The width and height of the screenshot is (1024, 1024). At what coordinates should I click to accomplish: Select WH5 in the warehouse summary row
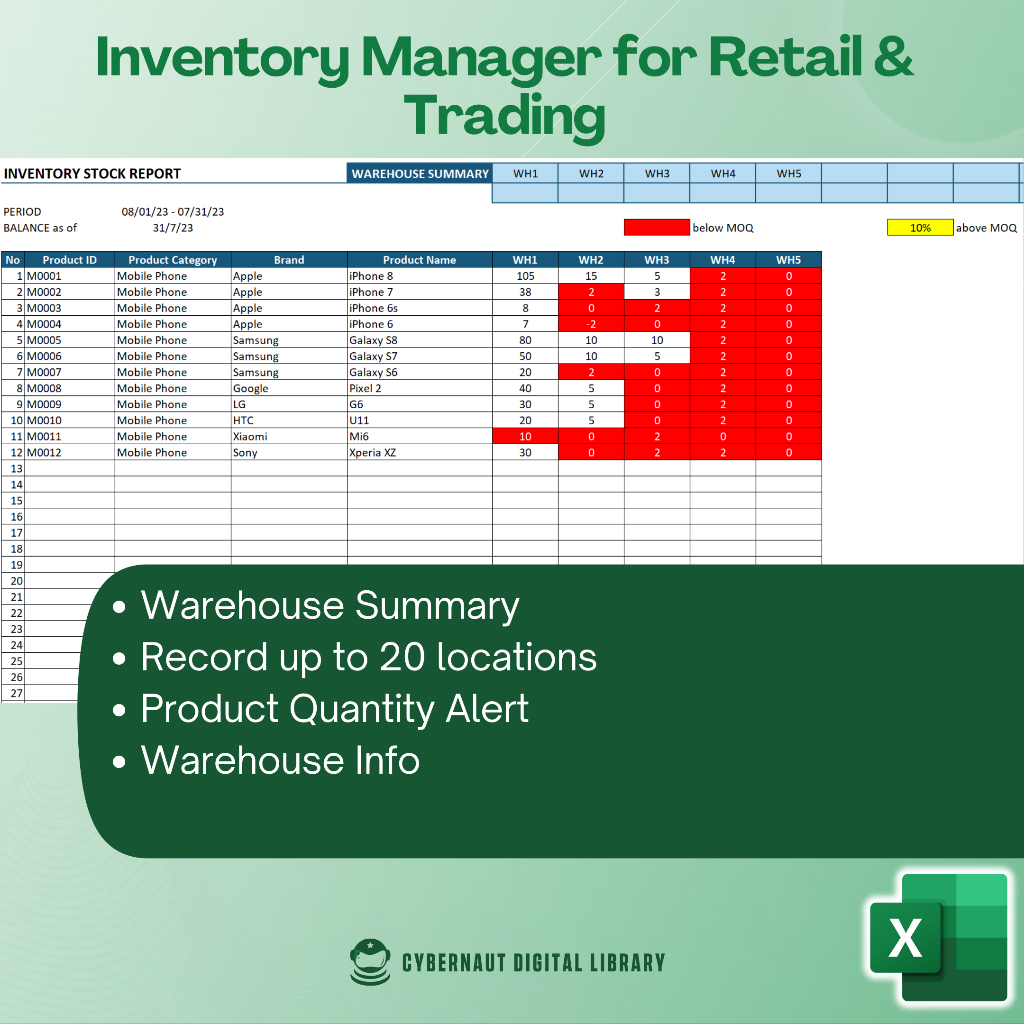click(789, 174)
